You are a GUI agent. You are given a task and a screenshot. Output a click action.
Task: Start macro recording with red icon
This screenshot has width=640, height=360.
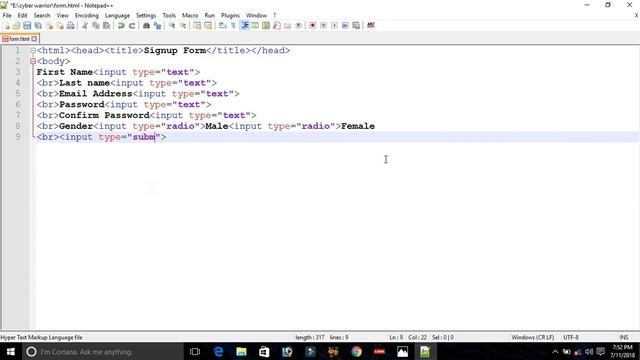[313, 25]
